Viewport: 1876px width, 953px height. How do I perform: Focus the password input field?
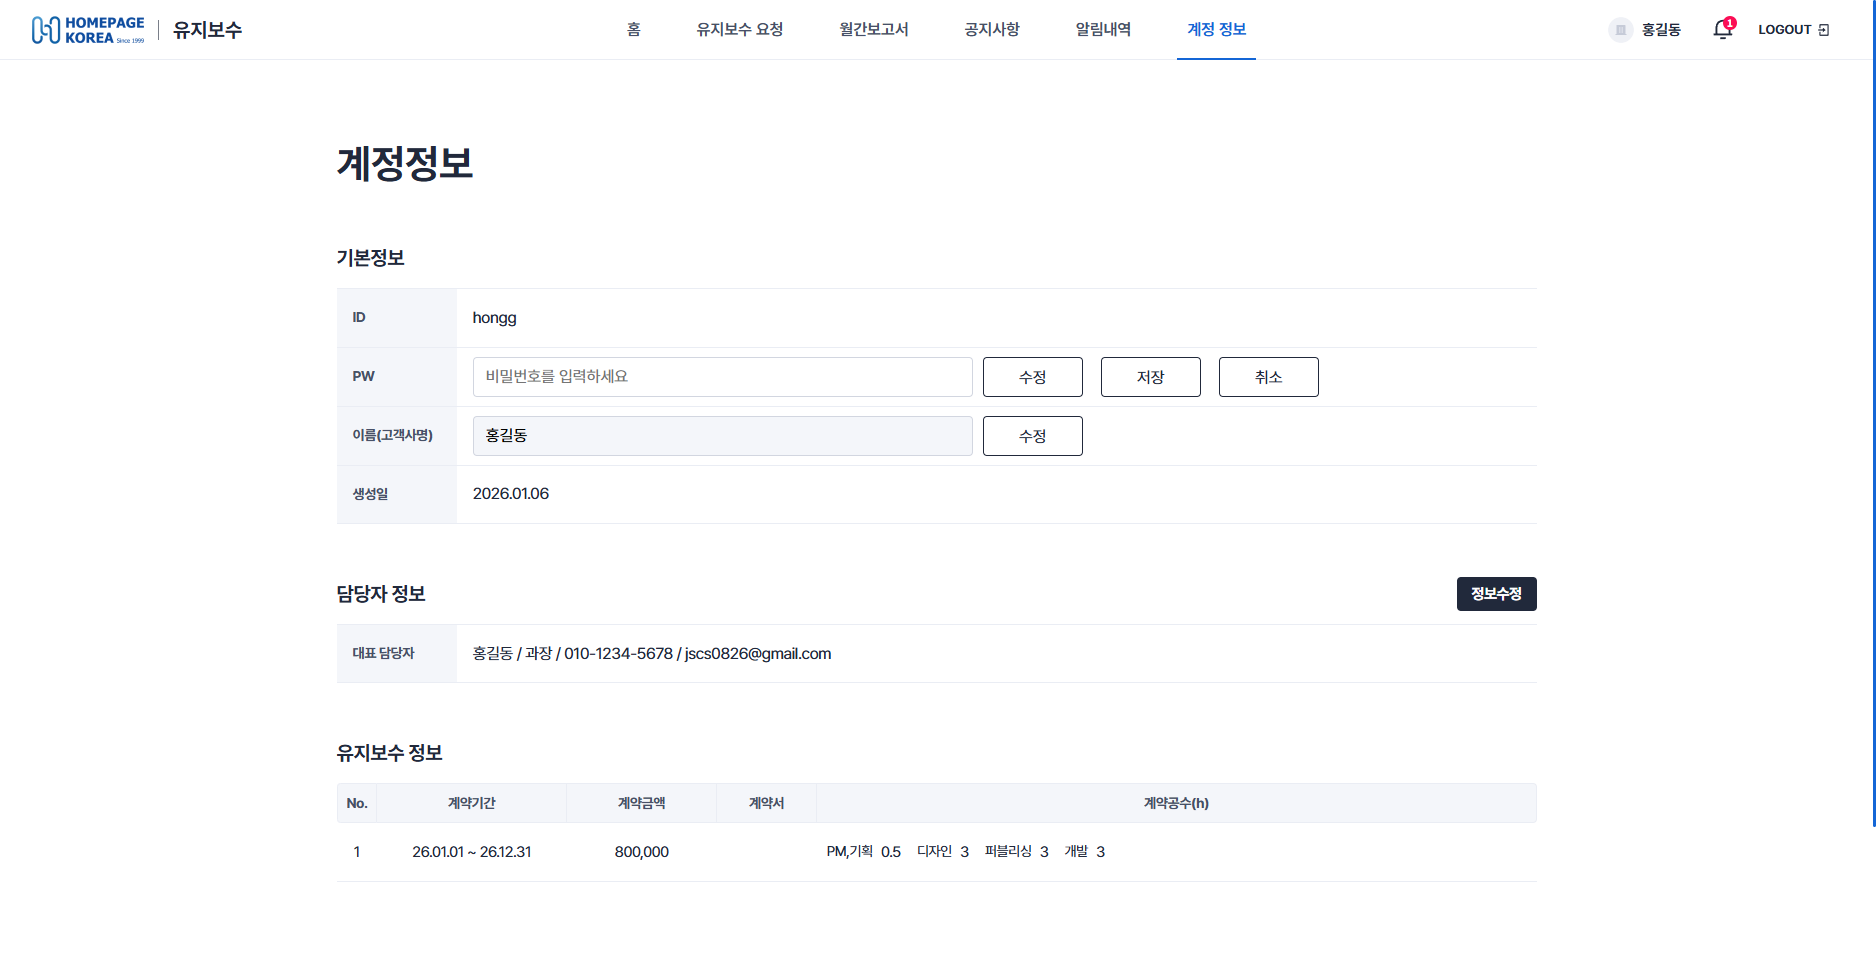[722, 377]
